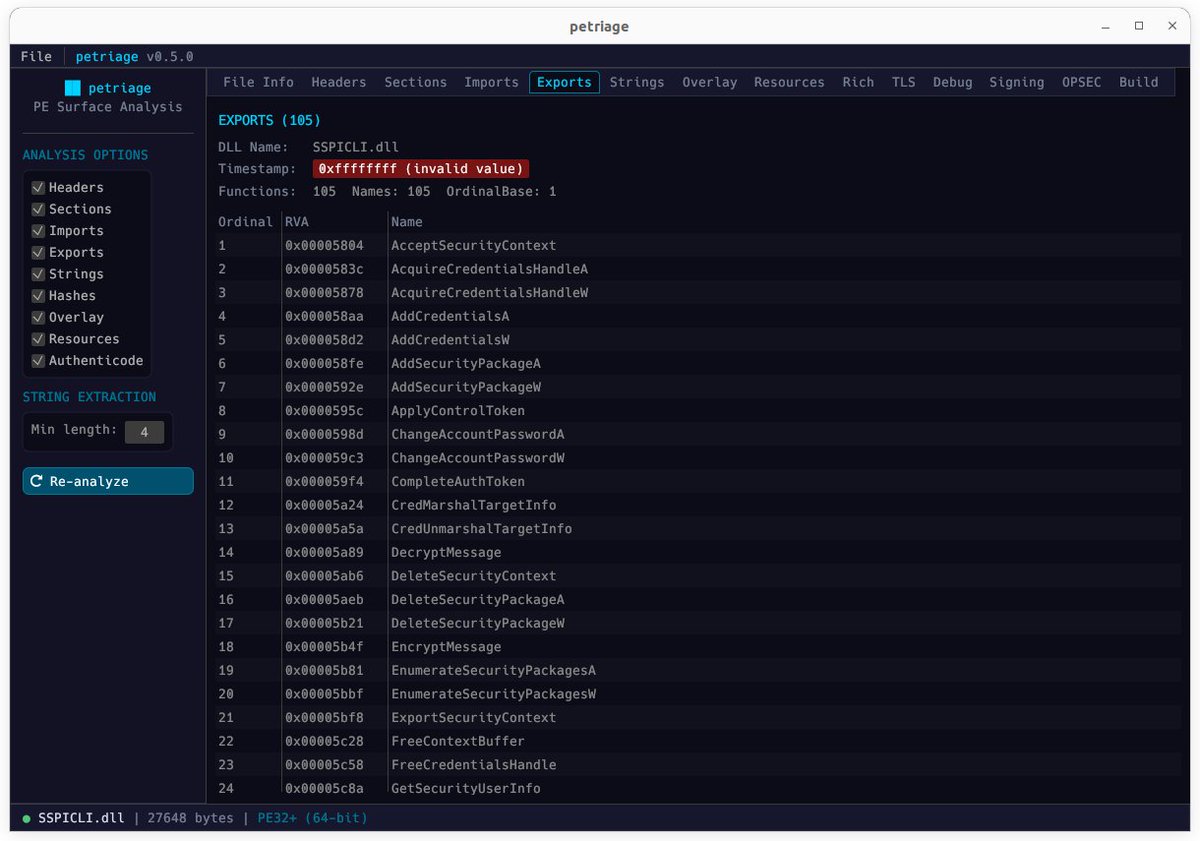Open the Sections tab
Viewport: 1200px width, 841px height.
[x=415, y=82]
